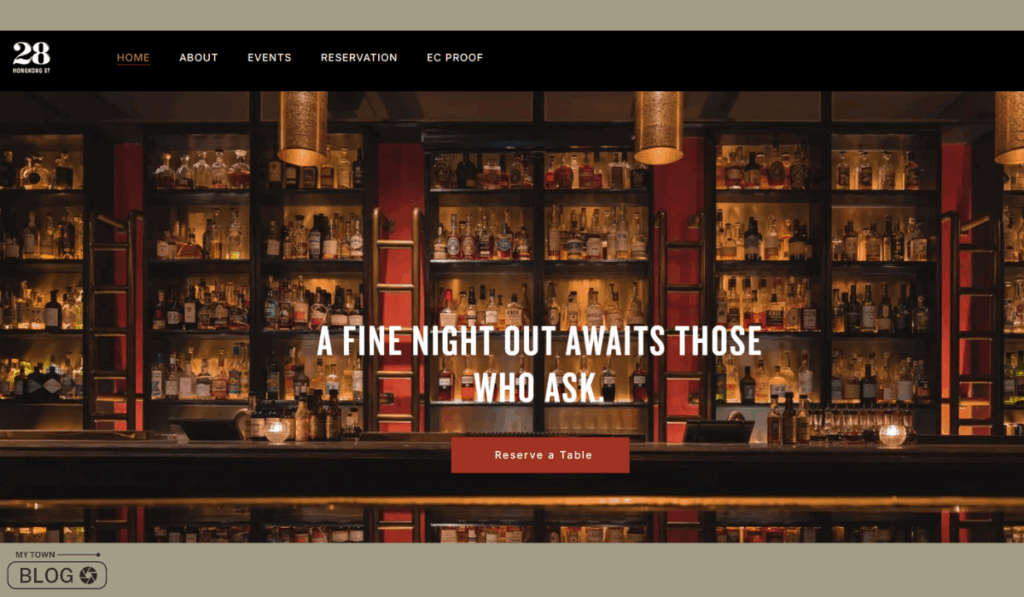1024x597 pixels.
Task: Click the partially visible lamp at right edge
Action: click(x=1009, y=128)
